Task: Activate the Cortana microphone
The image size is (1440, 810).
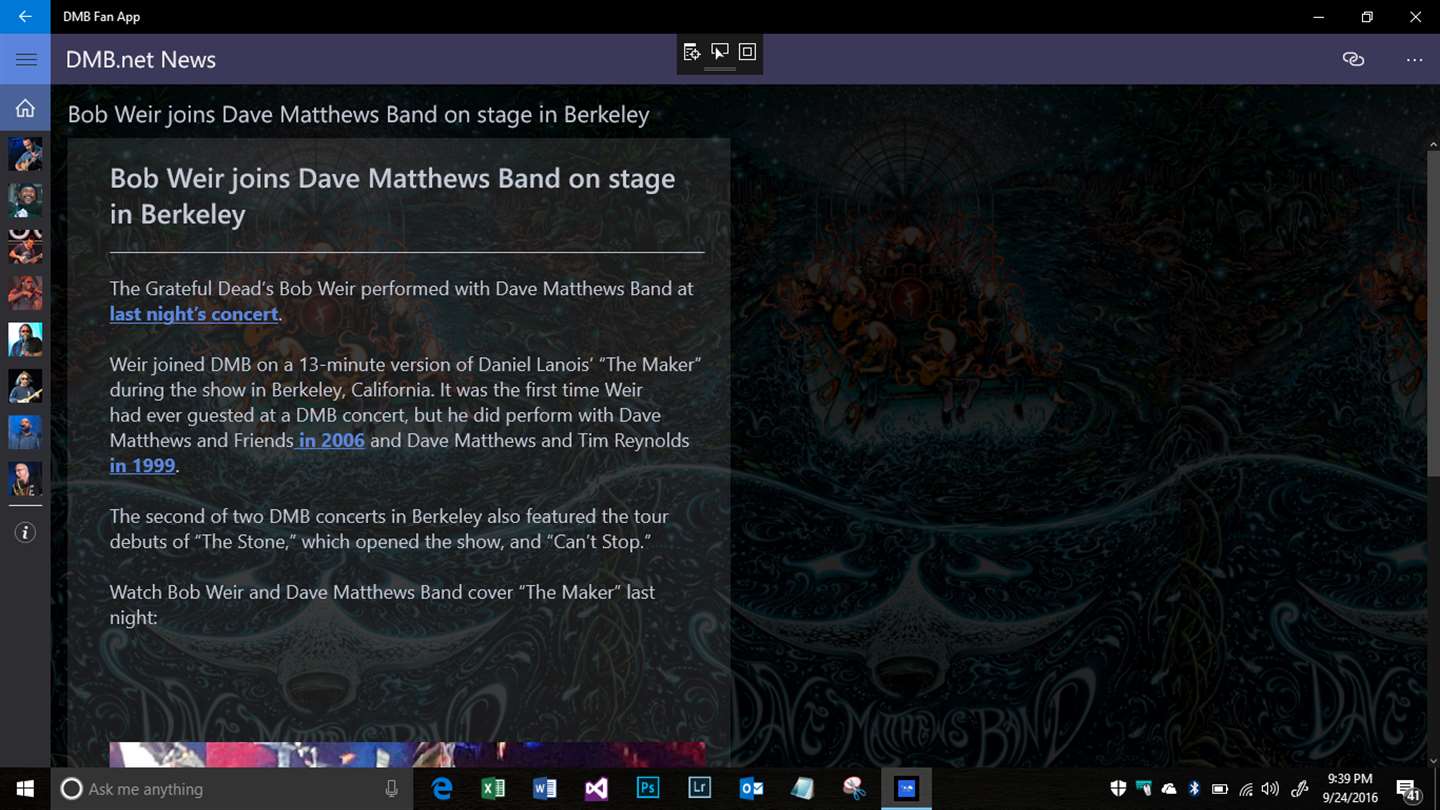Action: 391,789
